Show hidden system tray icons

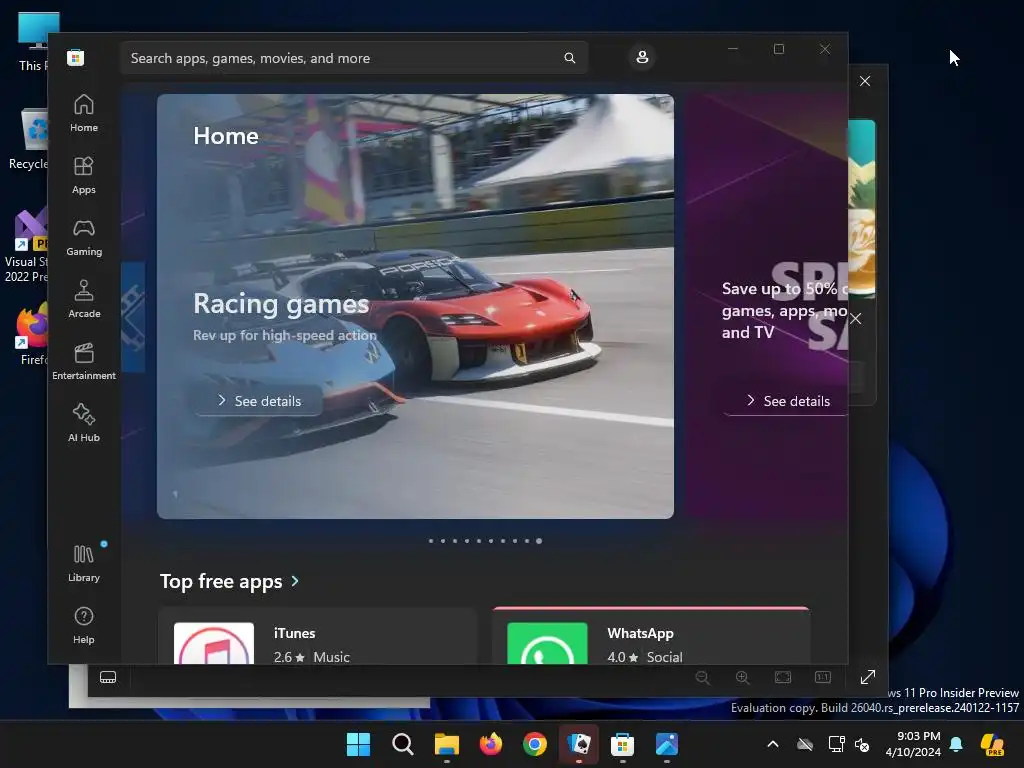point(773,744)
